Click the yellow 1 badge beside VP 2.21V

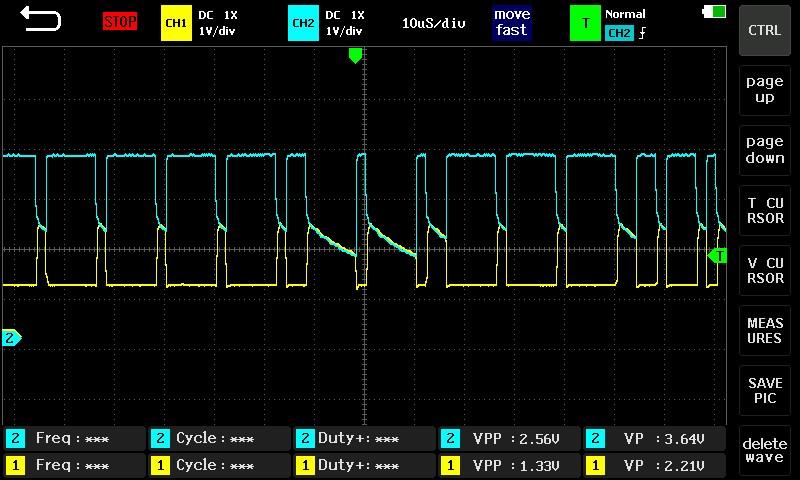[x=595, y=465]
